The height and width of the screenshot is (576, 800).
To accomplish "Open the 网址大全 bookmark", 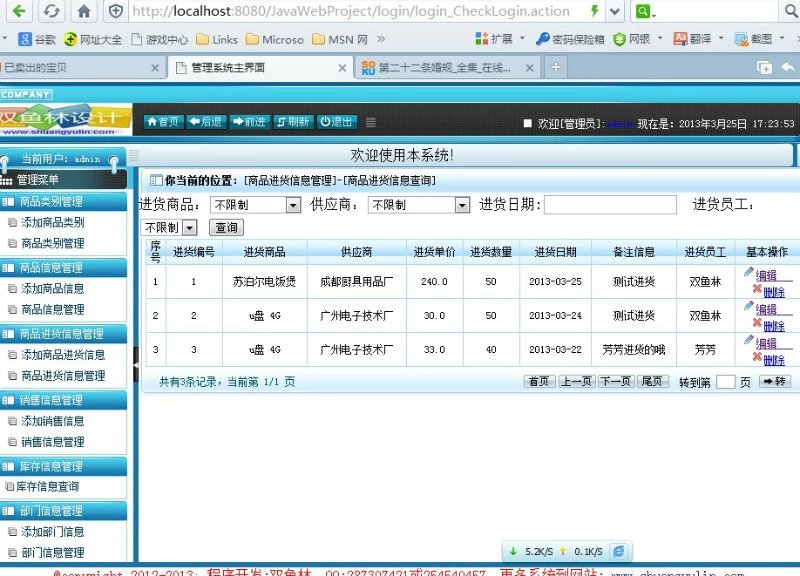I will point(93,39).
